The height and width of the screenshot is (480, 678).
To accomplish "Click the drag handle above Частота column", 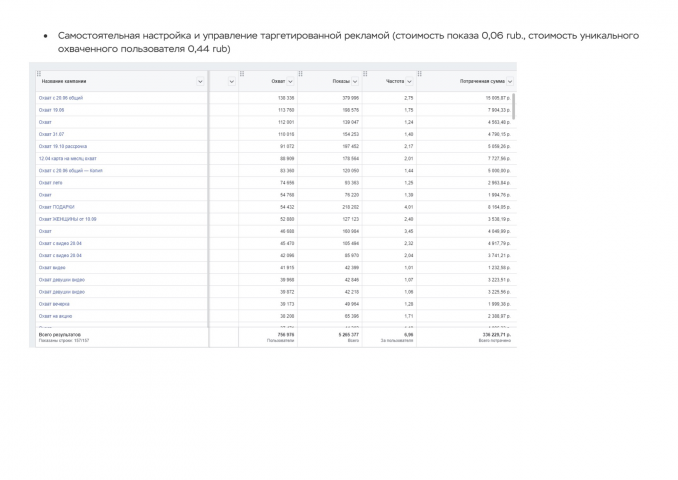I will [x=365, y=74].
